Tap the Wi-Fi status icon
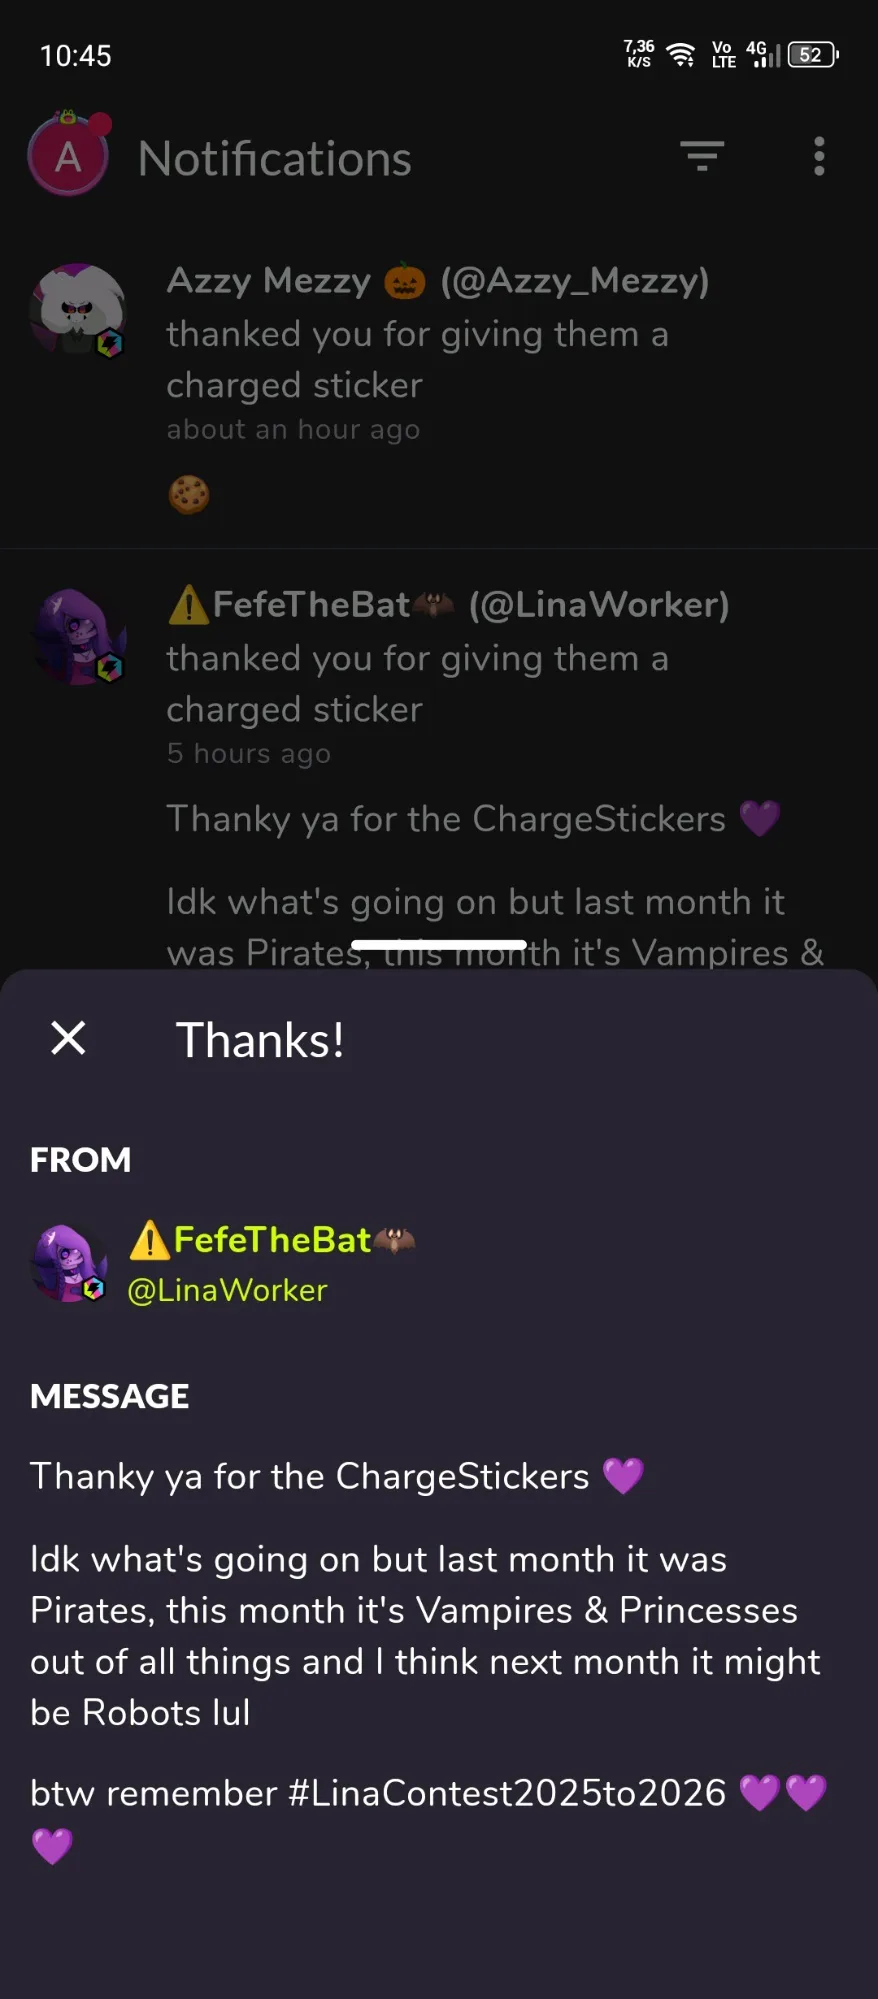878x1999 pixels. [x=681, y=55]
